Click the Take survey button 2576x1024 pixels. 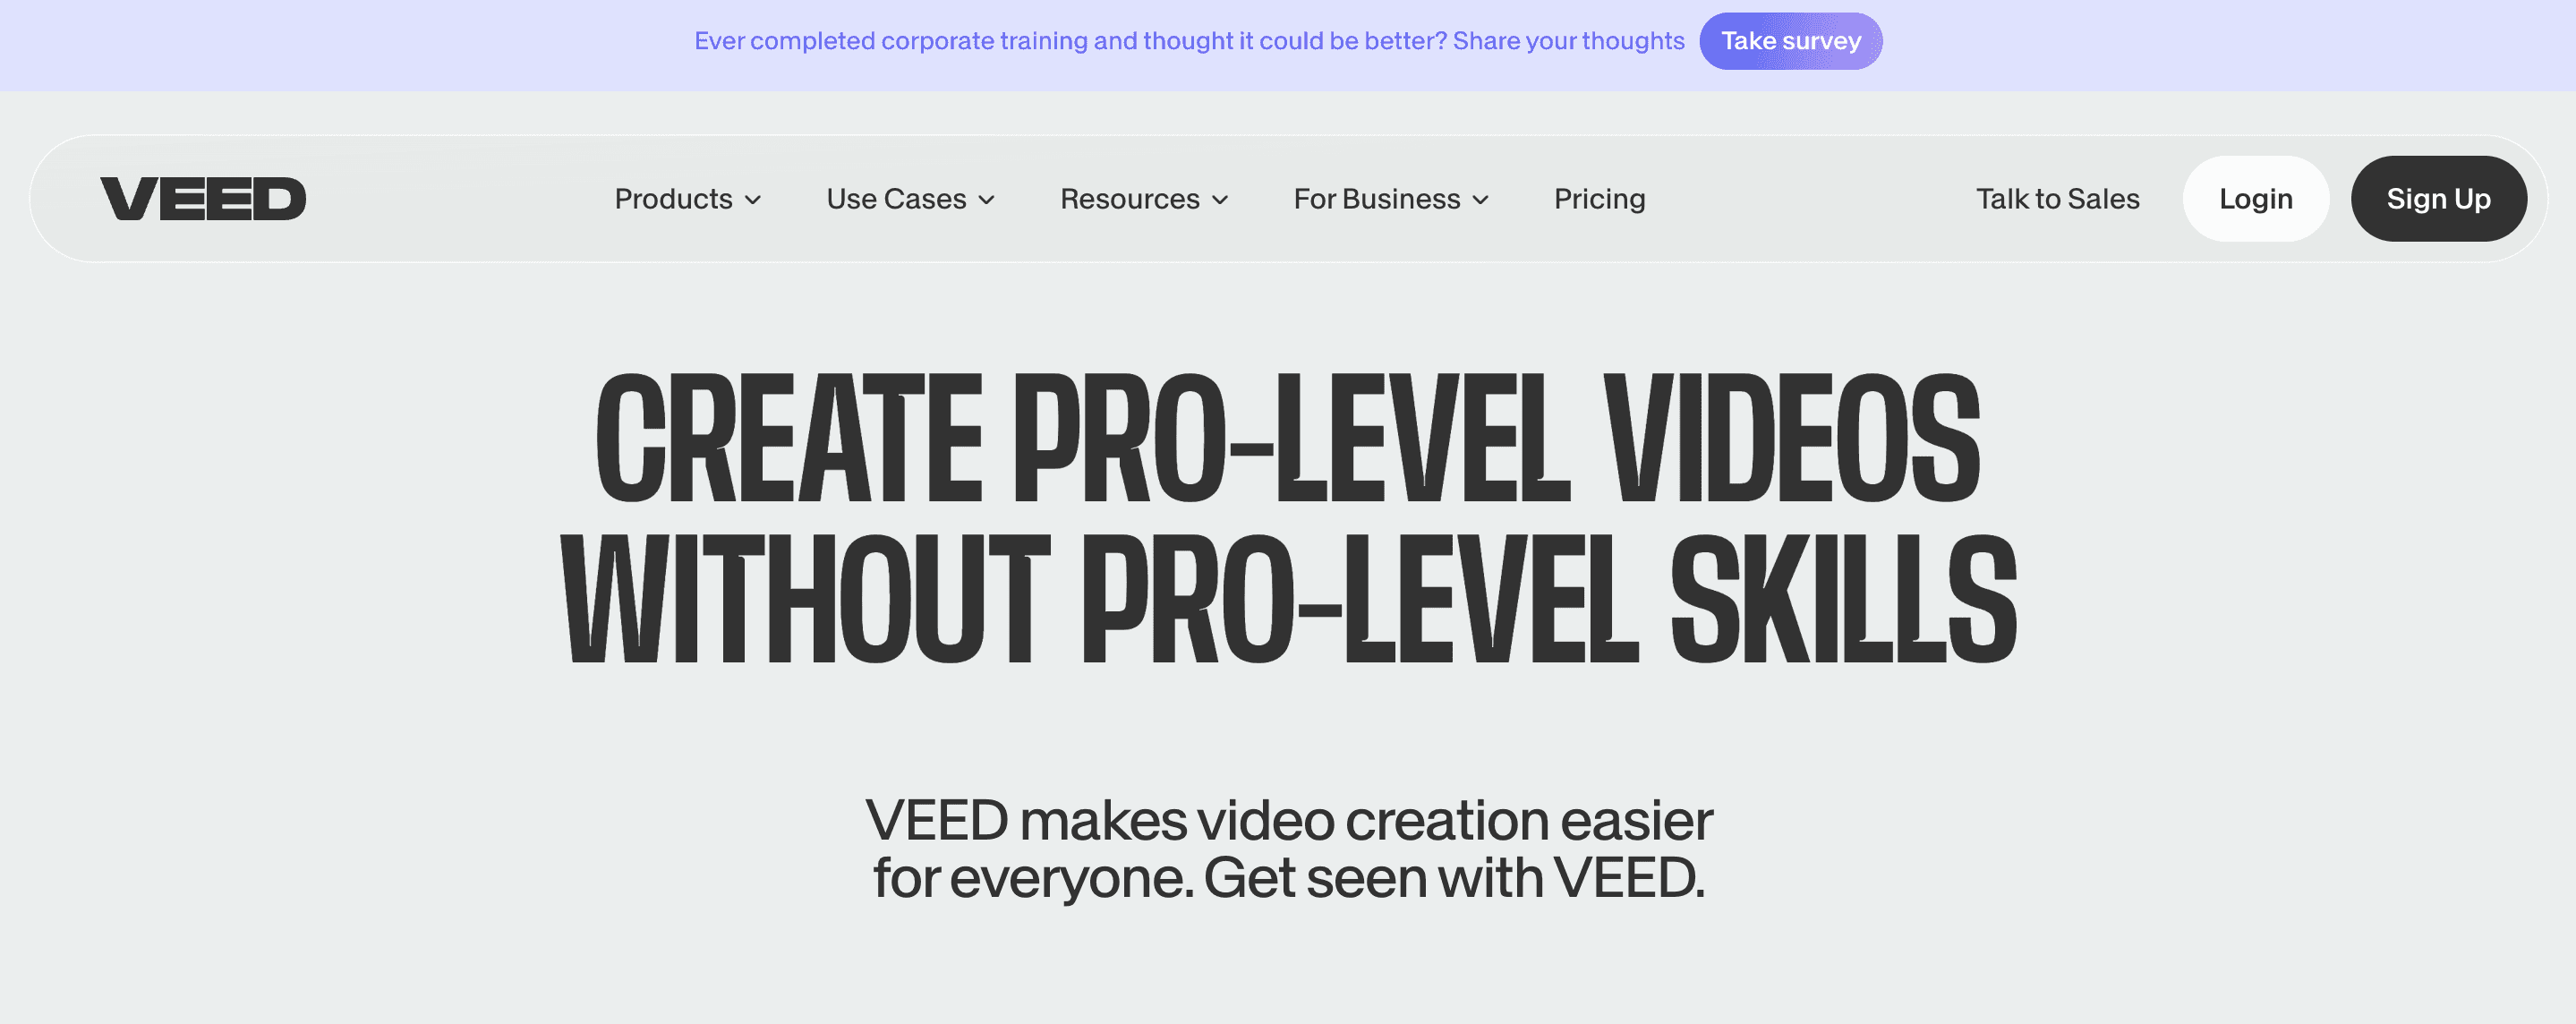(x=1791, y=39)
